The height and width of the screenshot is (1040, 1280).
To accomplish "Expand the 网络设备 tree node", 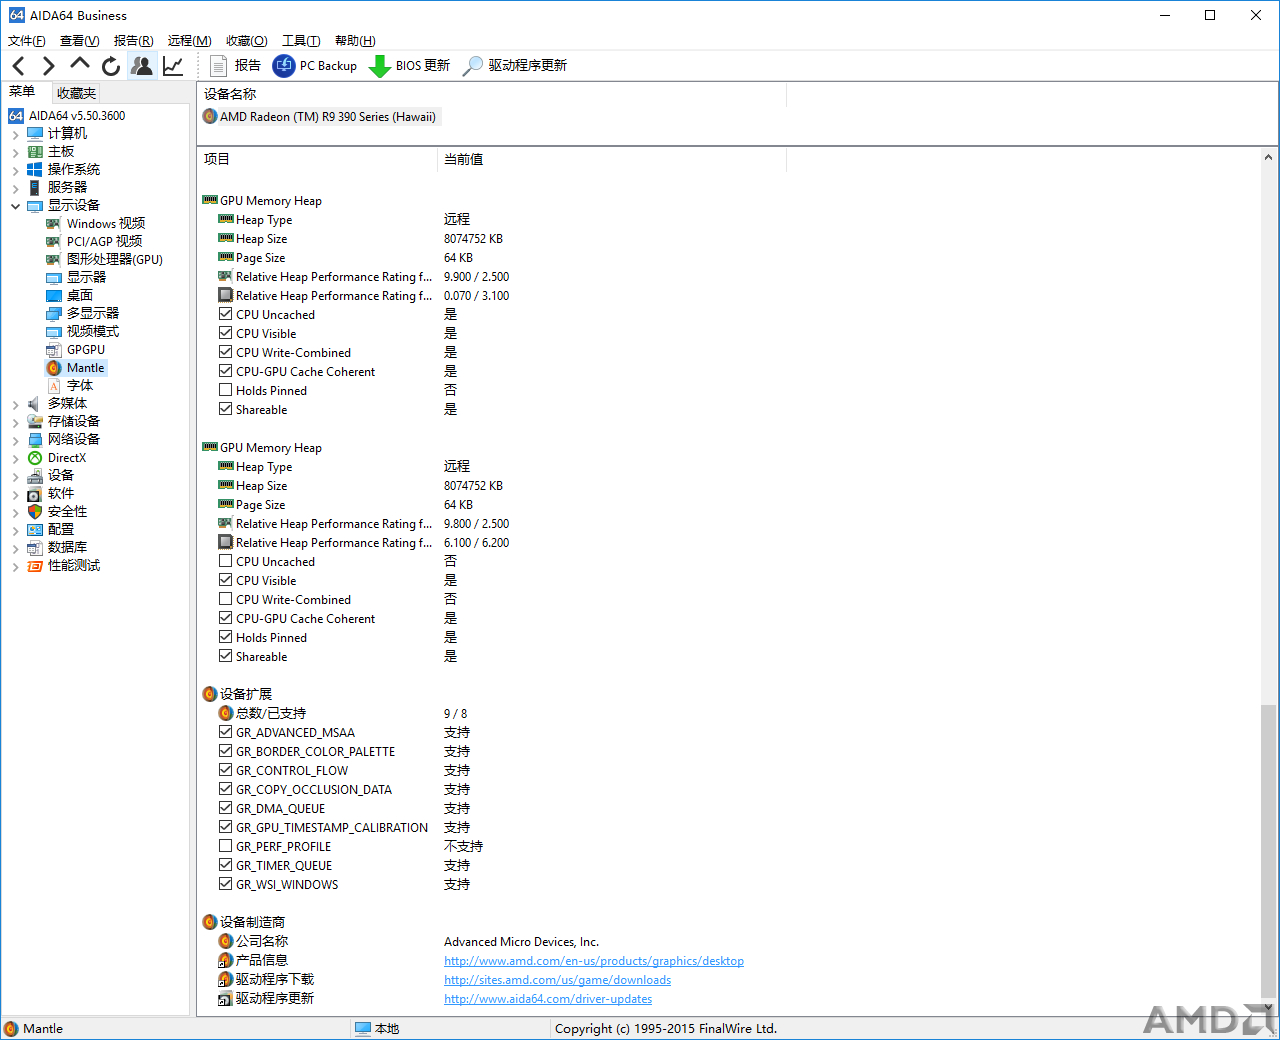I will (15, 440).
